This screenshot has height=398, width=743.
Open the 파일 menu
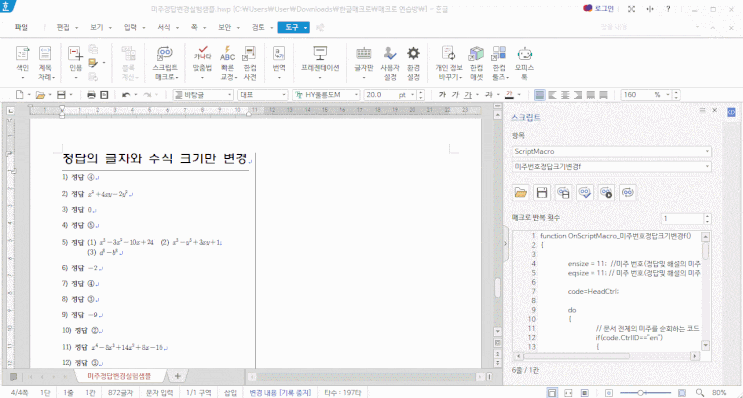21,27
